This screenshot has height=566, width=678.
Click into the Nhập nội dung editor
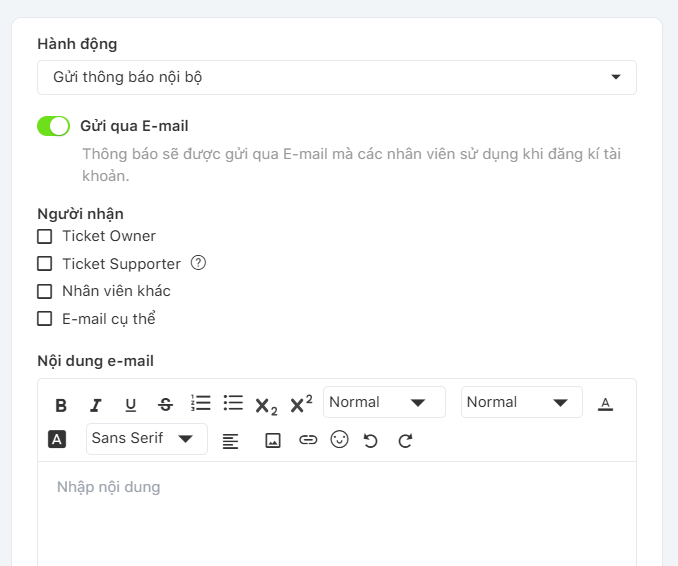coord(337,510)
